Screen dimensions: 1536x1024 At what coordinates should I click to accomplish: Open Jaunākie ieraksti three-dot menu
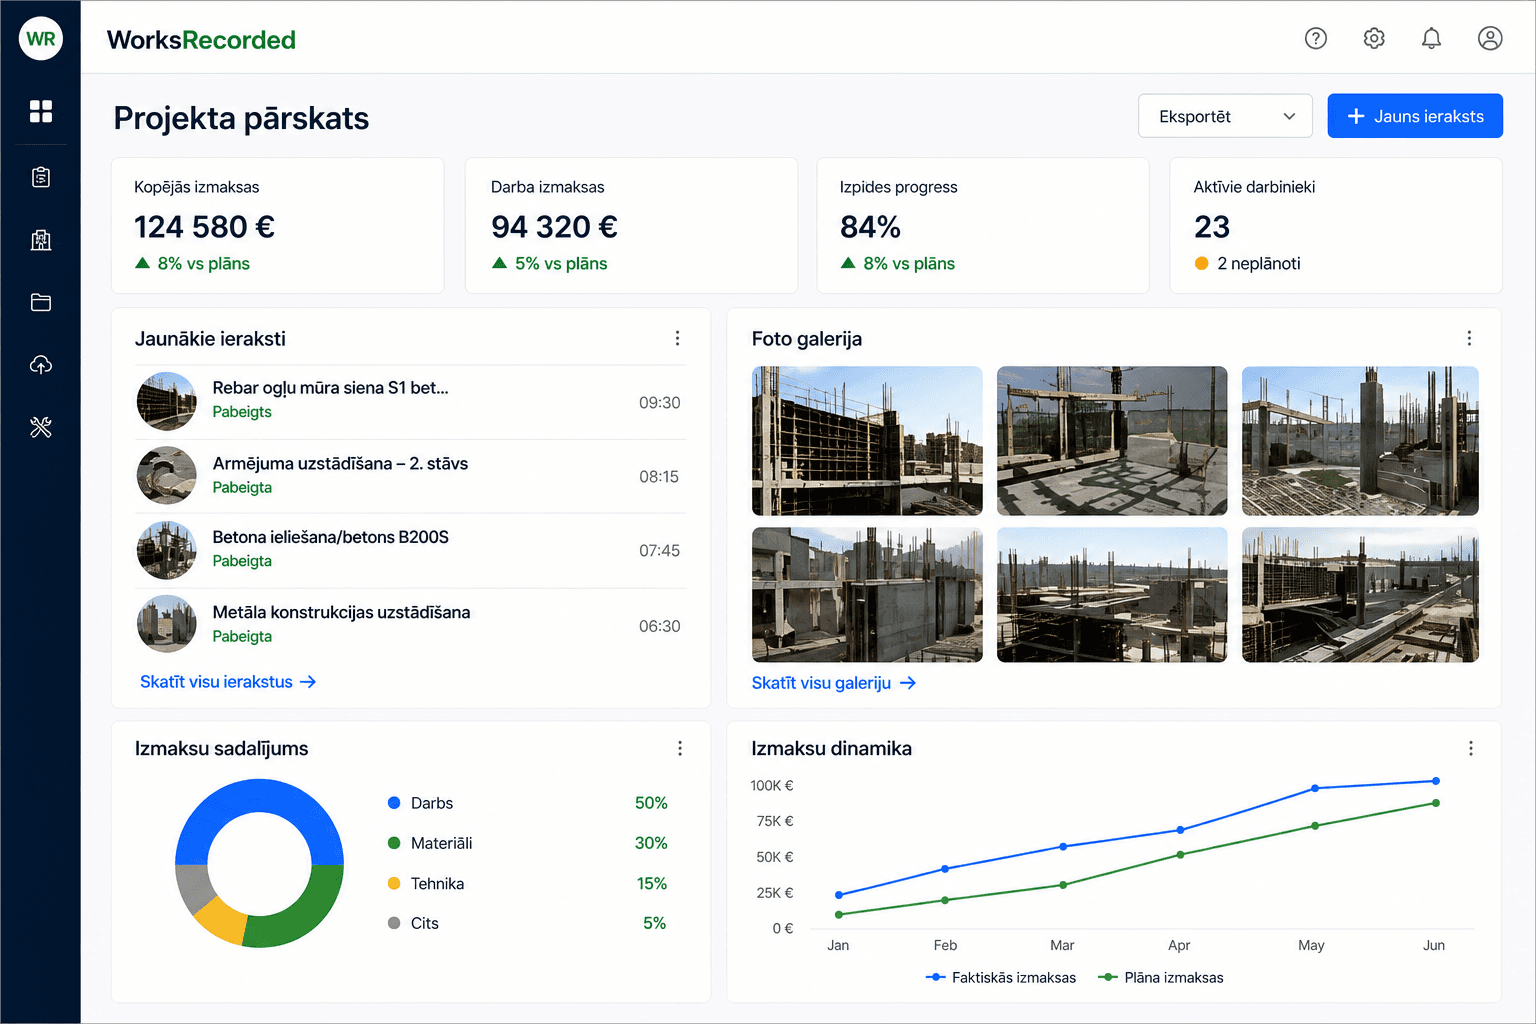click(677, 338)
